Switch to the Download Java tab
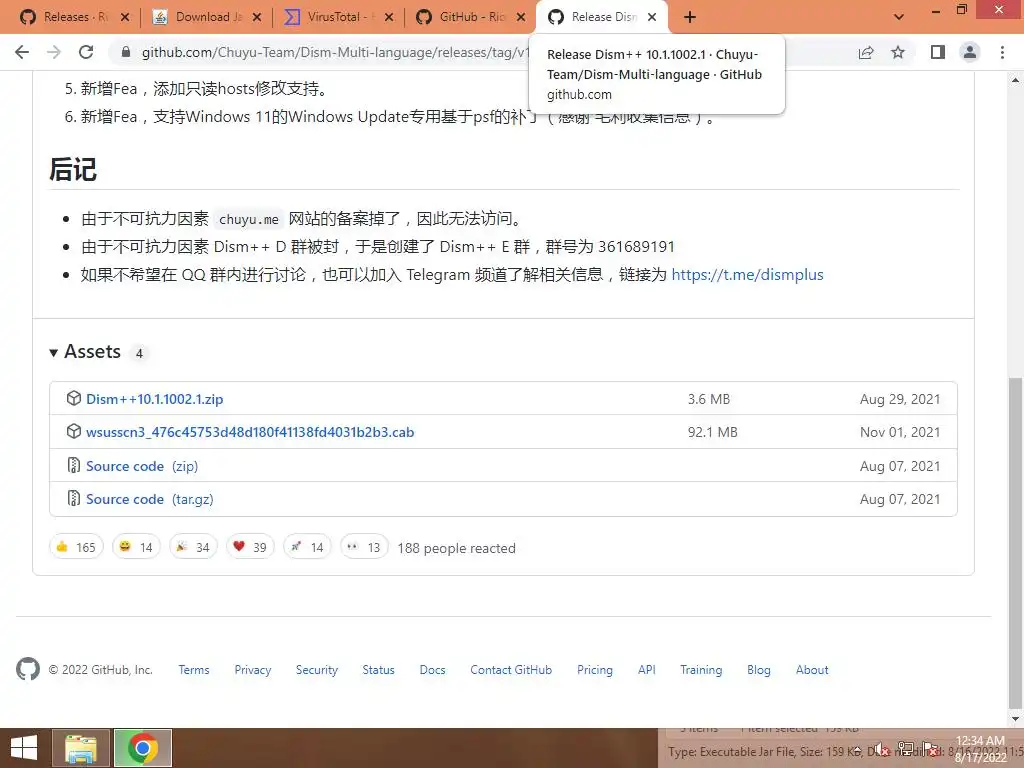Viewport: 1024px width, 768px height. point(204,17)
